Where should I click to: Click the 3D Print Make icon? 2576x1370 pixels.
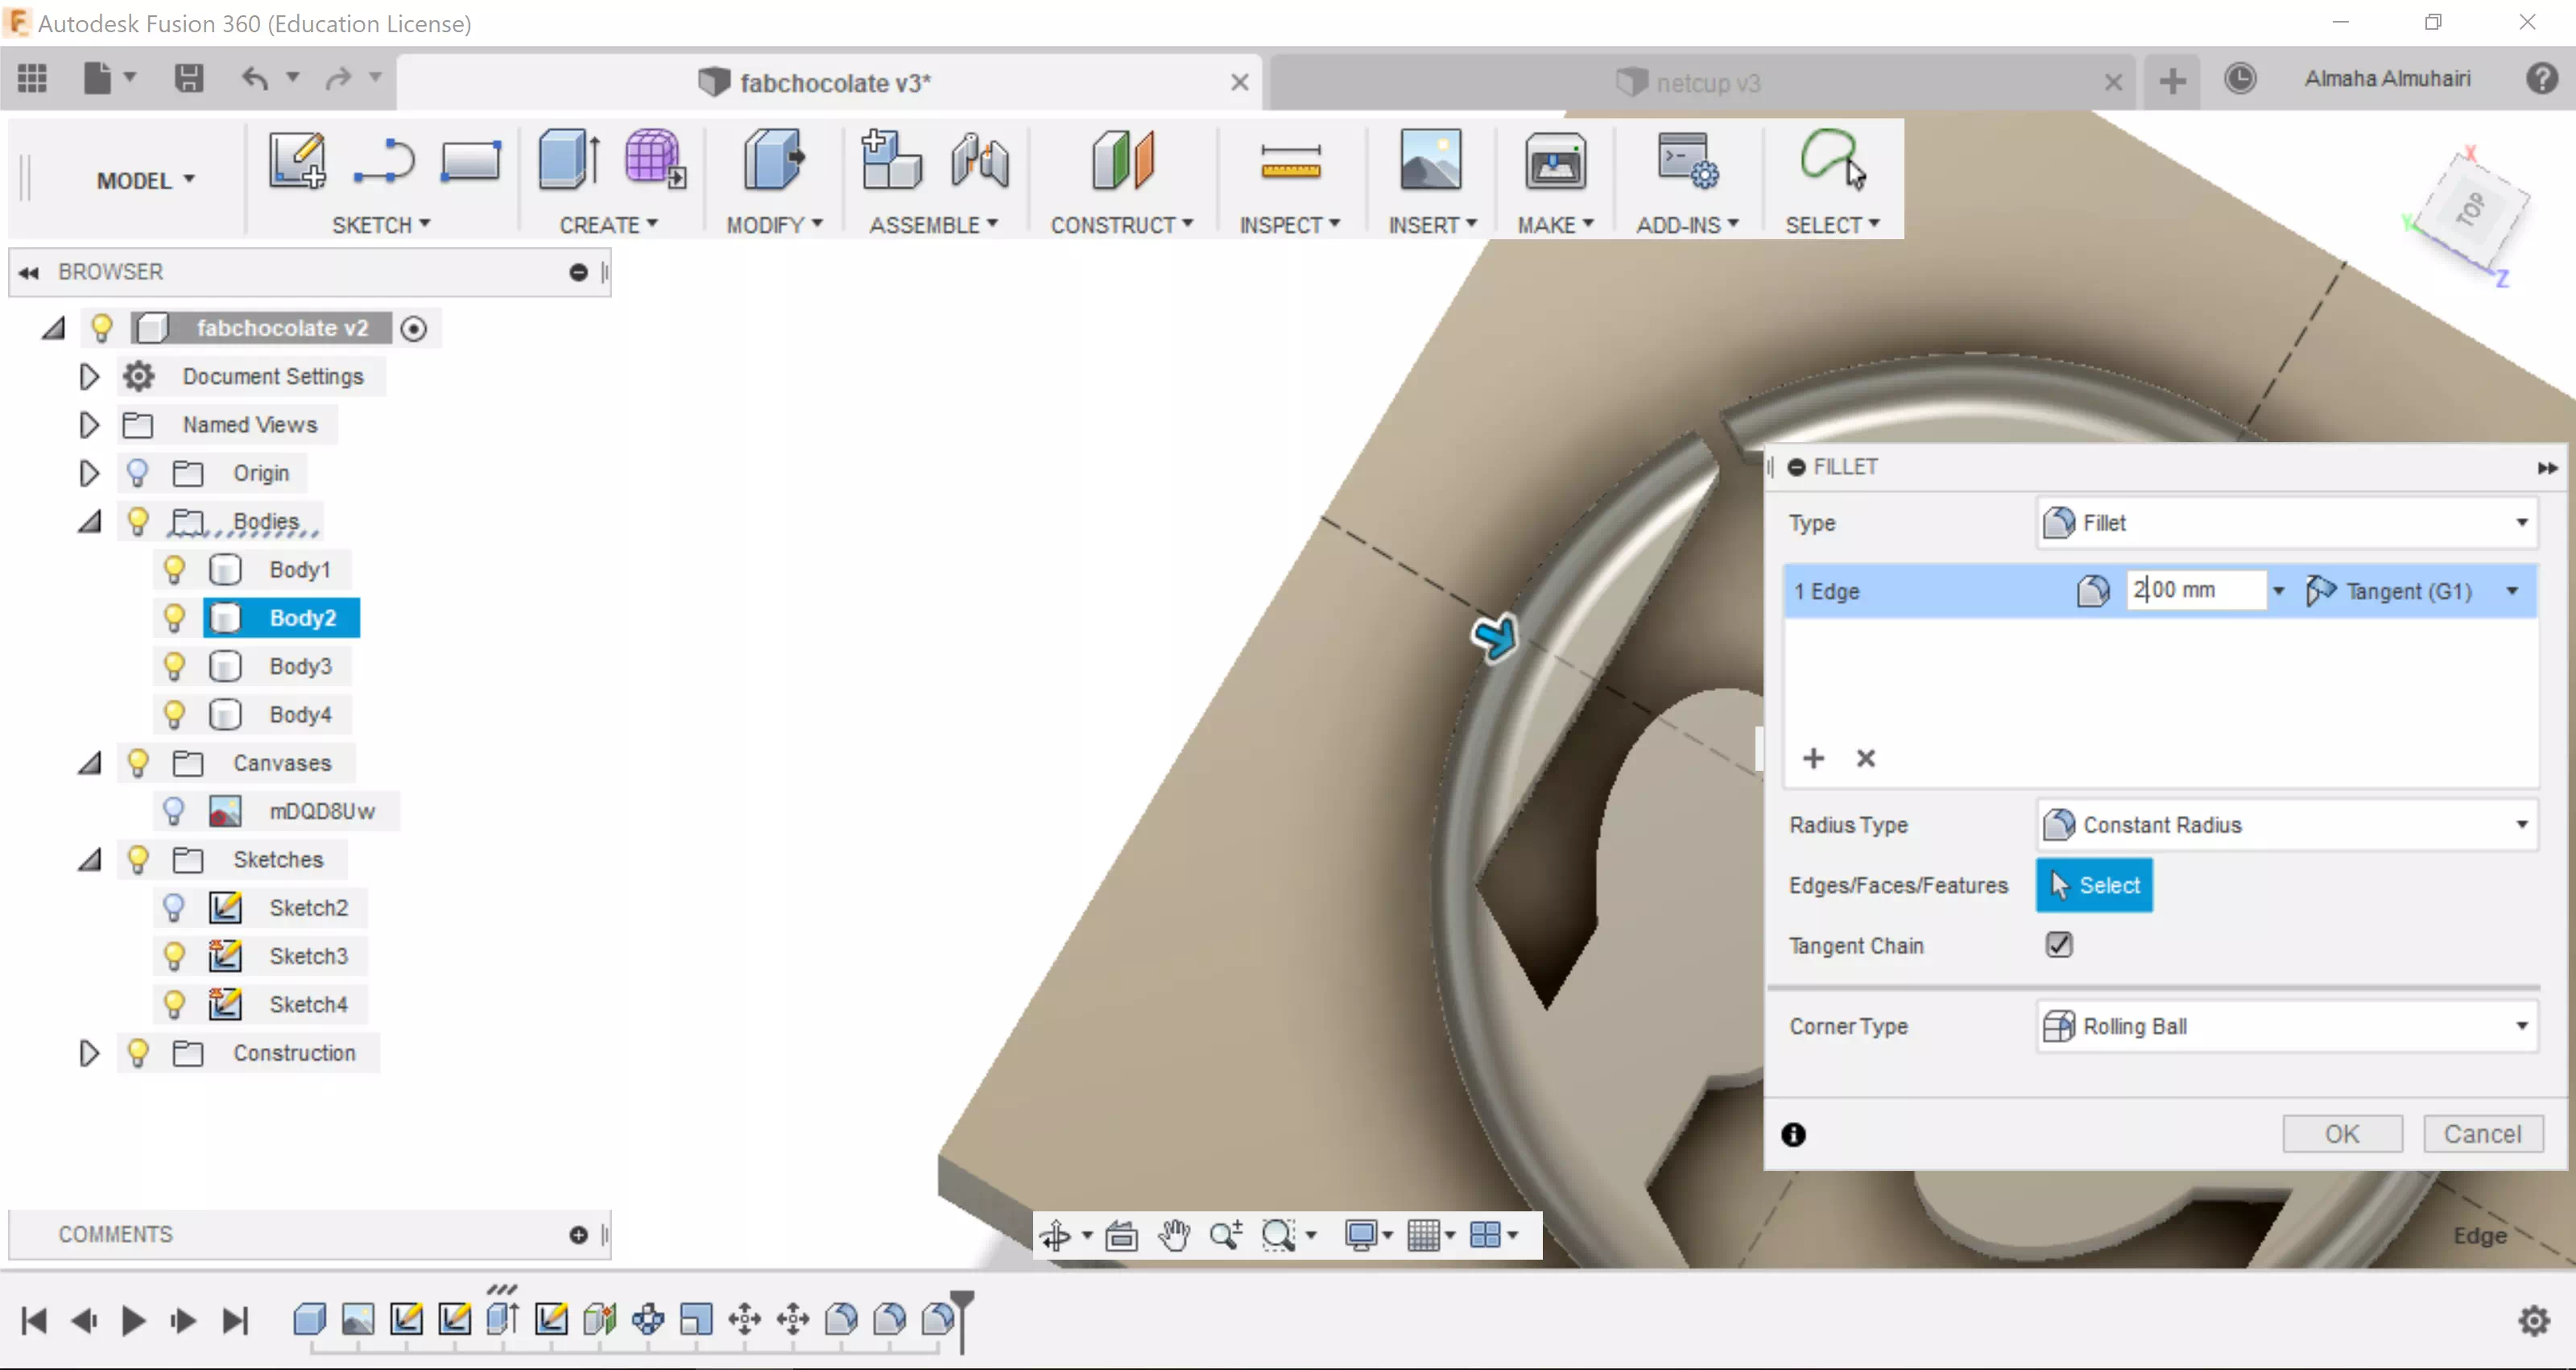click(x=1554, y=162)
